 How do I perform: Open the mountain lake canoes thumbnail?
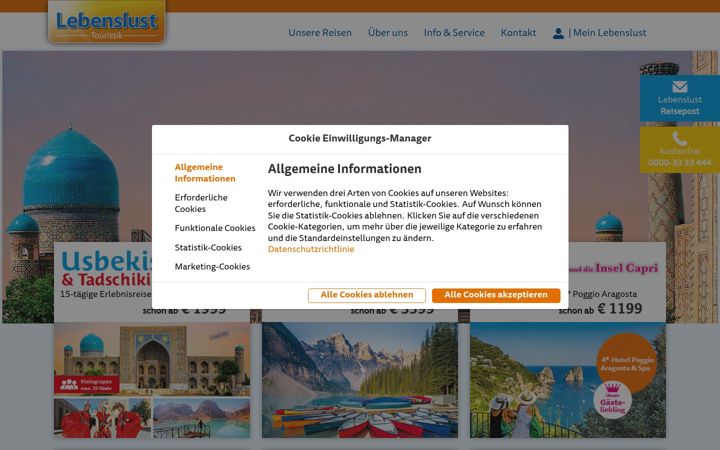point(360,380)
